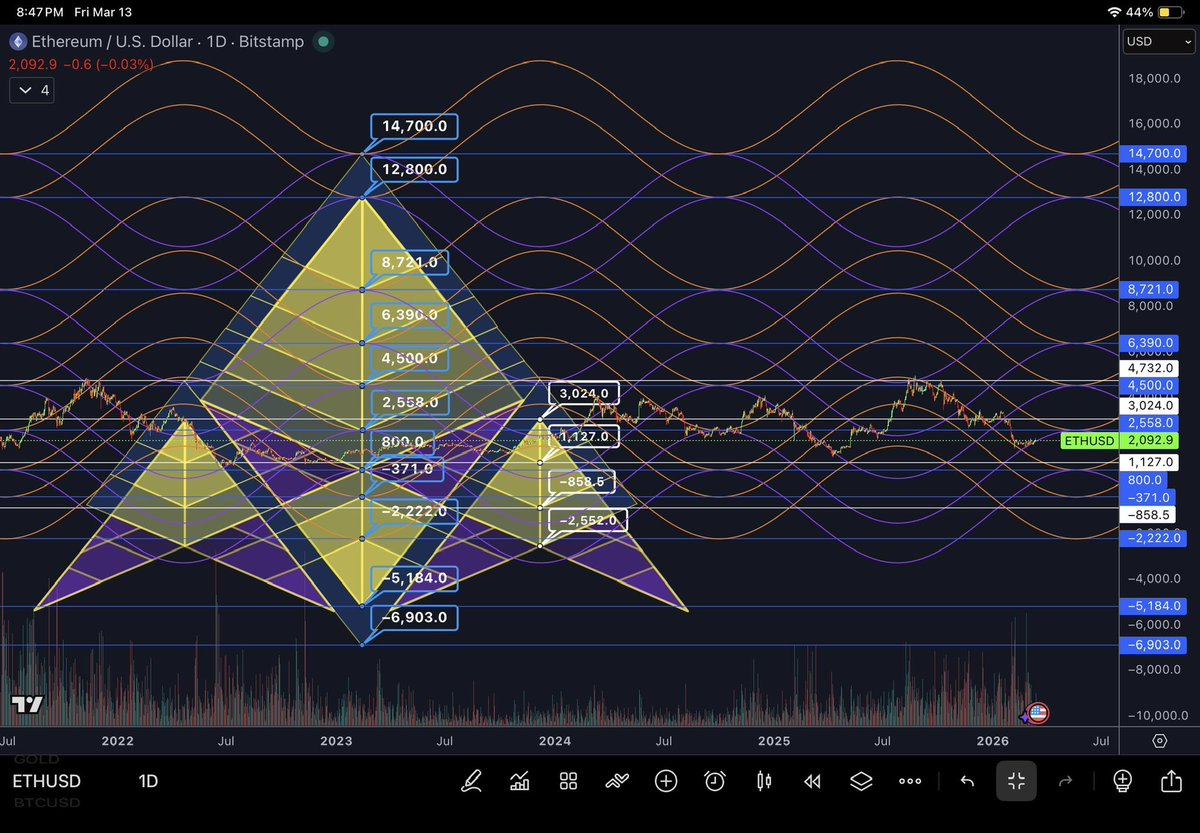Image resolution: width=1200 pixels, height=833 pixels.
Task: Expand the indicators list showing 4
Action: [31, 90]
